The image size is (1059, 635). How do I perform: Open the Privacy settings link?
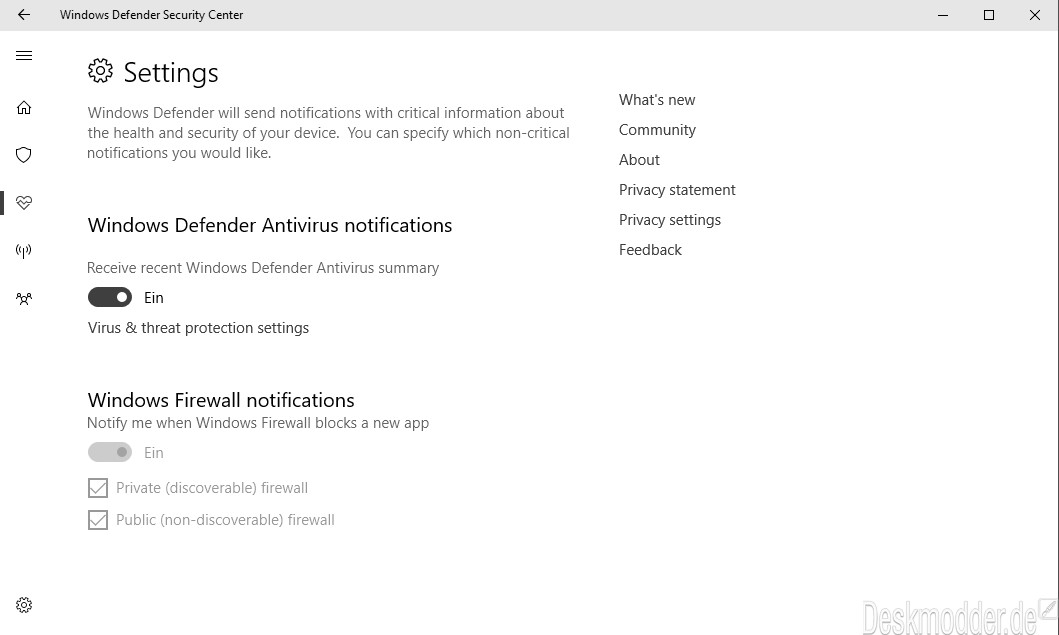coord(669,220)
